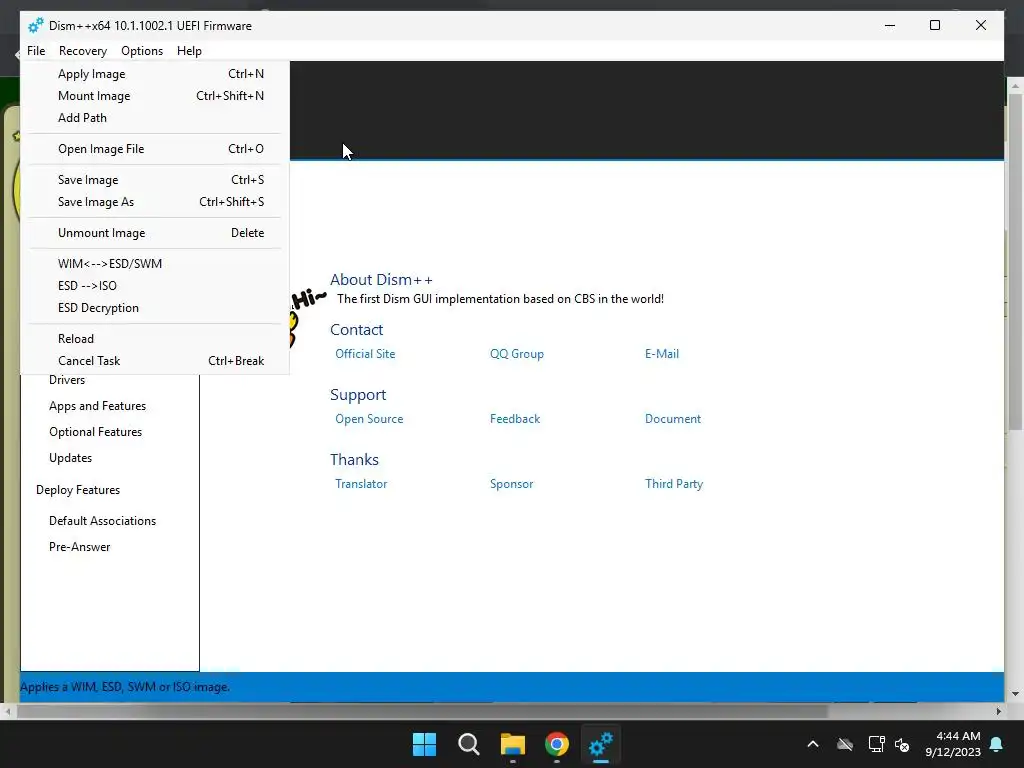The image size is (1024, 768).
Task: Open the notifications bell icon
Action: 997,744
